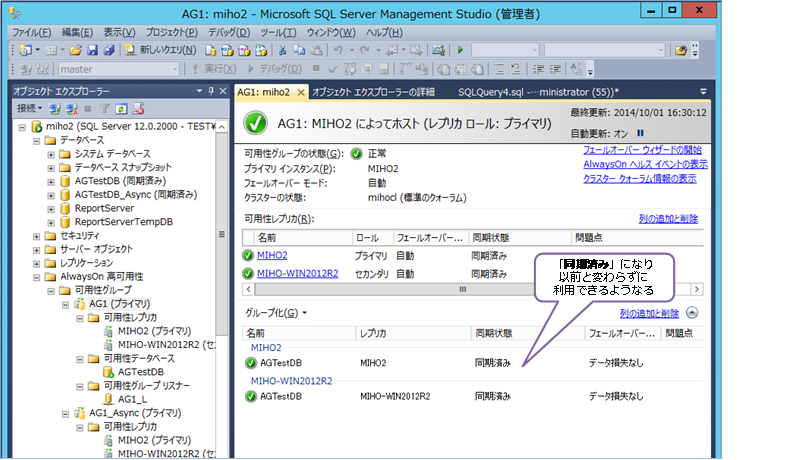Open the 表示(V) menu
Screen dimensions: 800x460
click(119, 32)
